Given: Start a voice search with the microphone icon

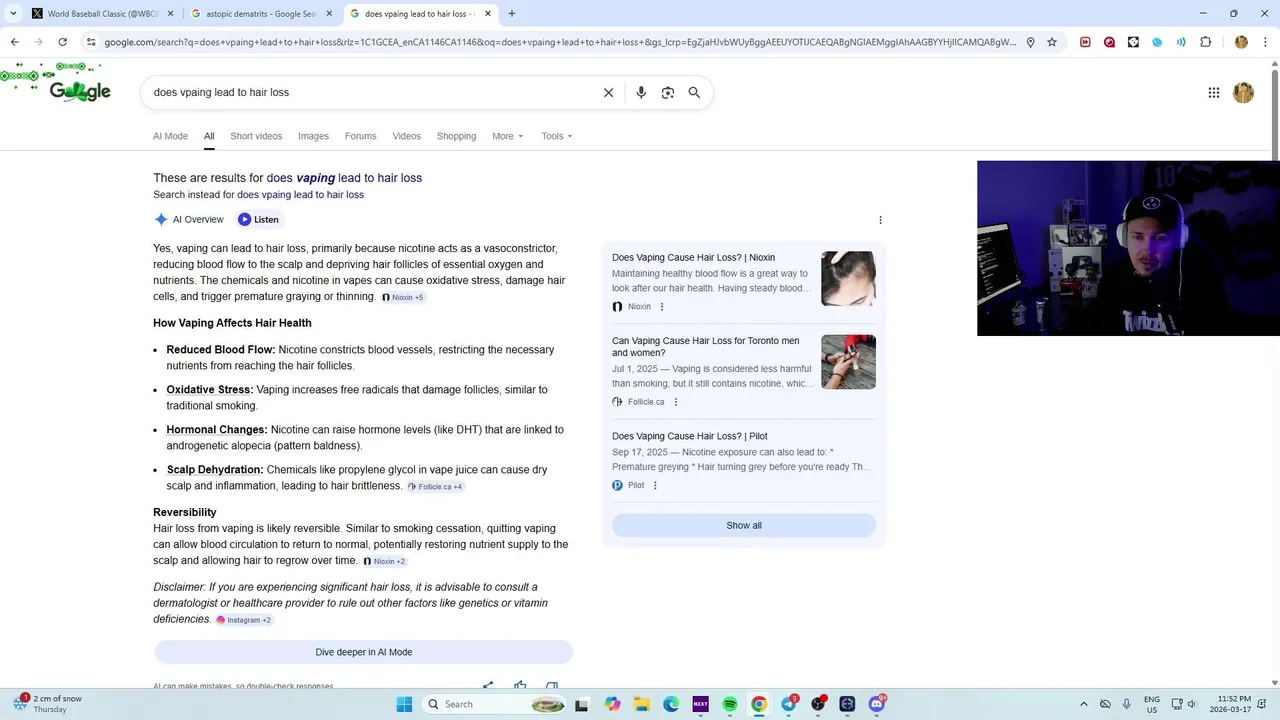Looking at the screenshot, I should [641, 92].
